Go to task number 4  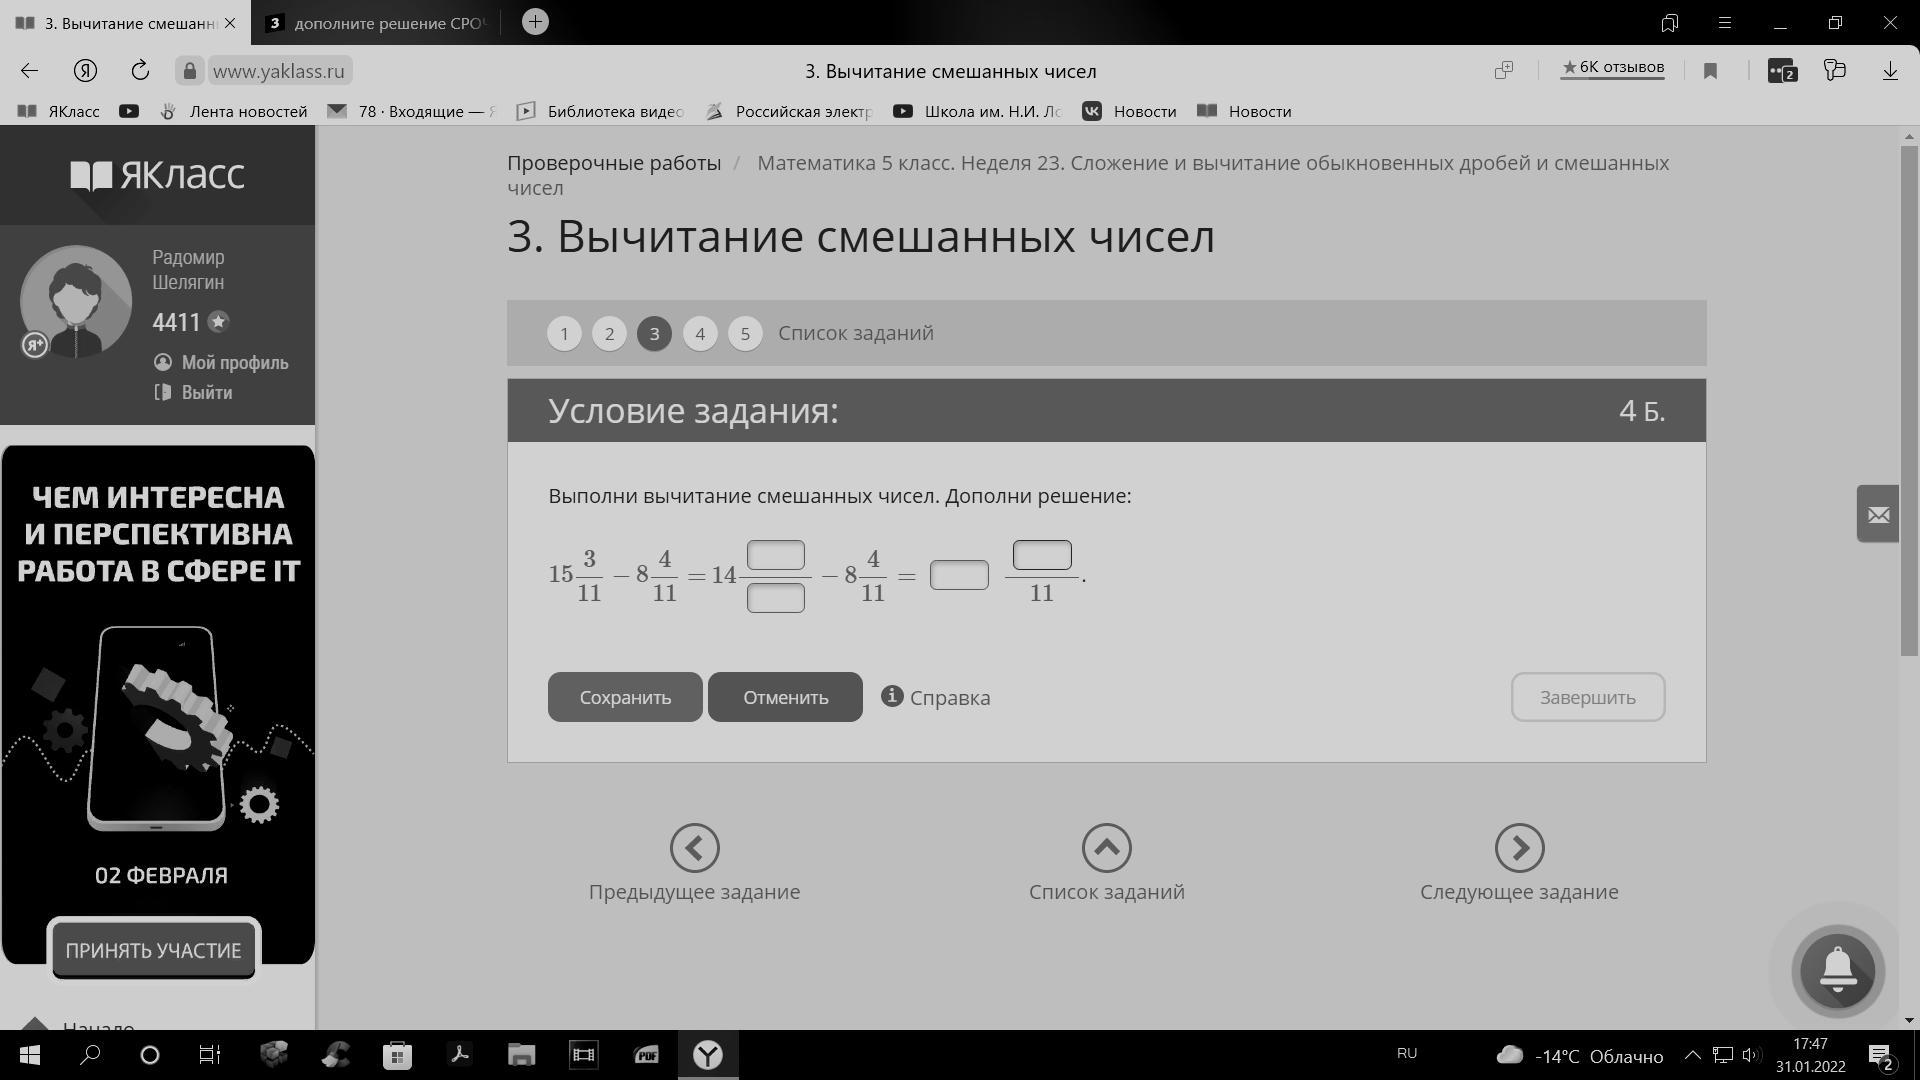pyautogui.click(x=700, y=333)
